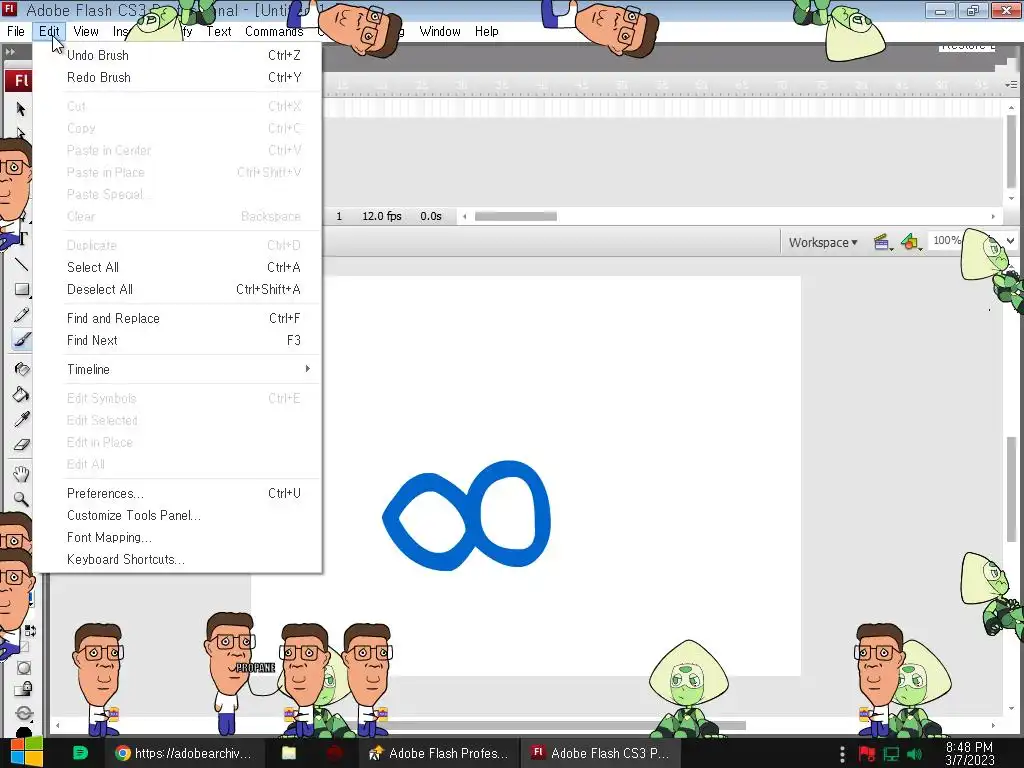Open the Edit Scene clapperboard dropdown
This screenshot has width=1024, height=768.
(x=883, y=242)
